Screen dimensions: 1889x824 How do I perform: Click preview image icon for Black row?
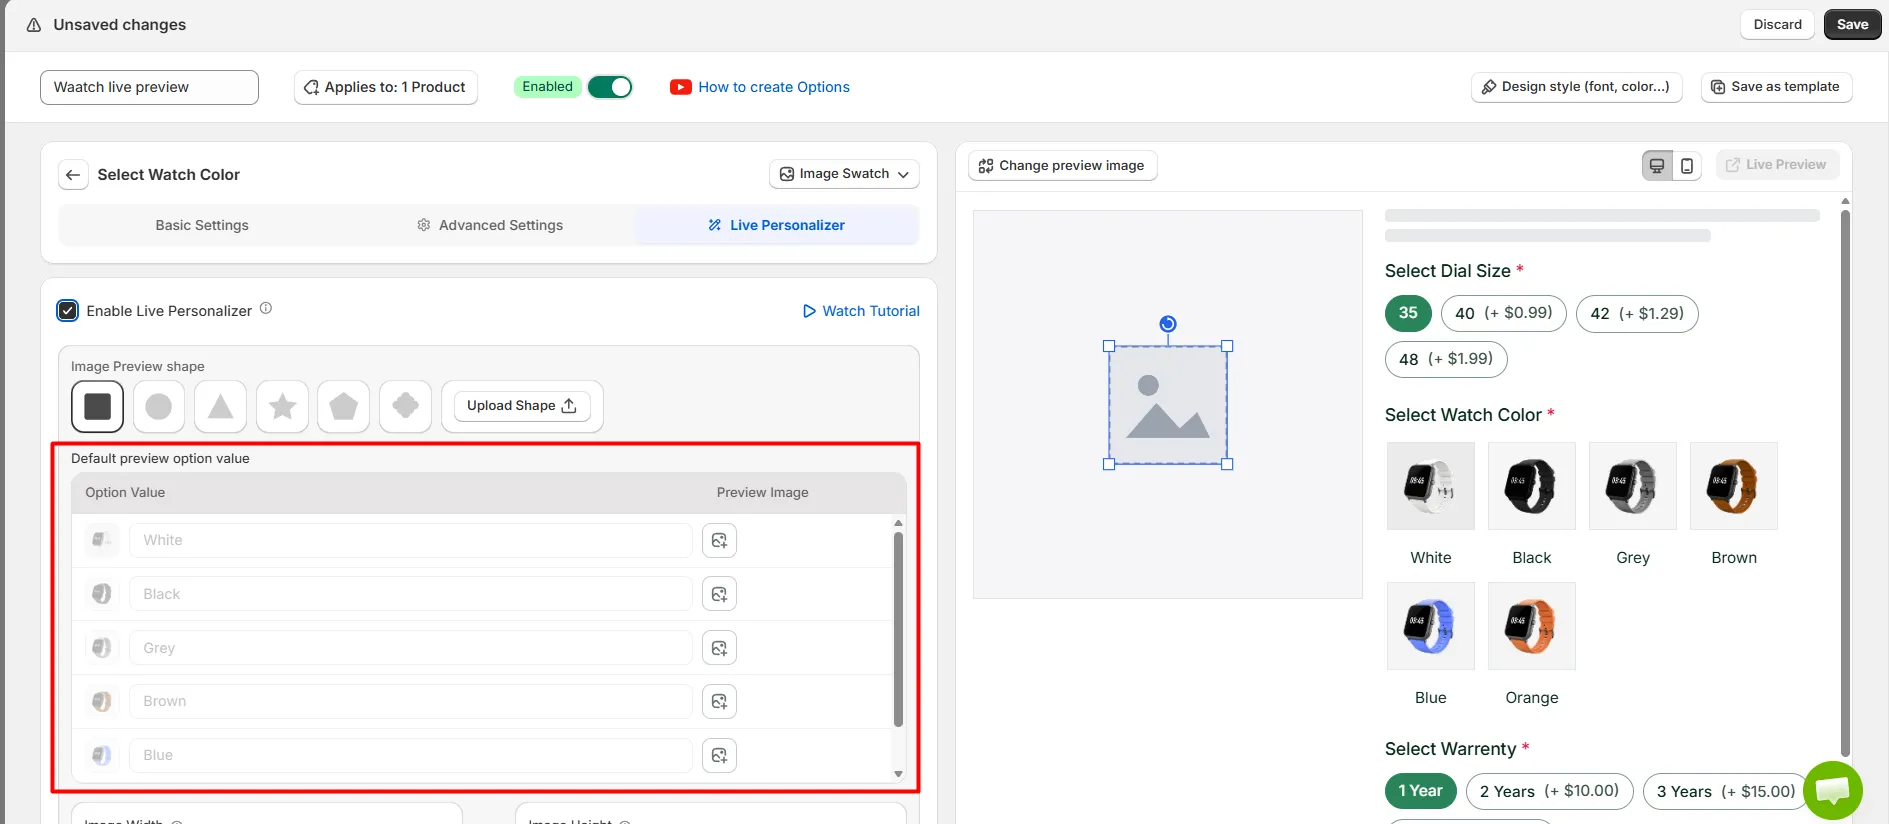(x=719, y=594)
